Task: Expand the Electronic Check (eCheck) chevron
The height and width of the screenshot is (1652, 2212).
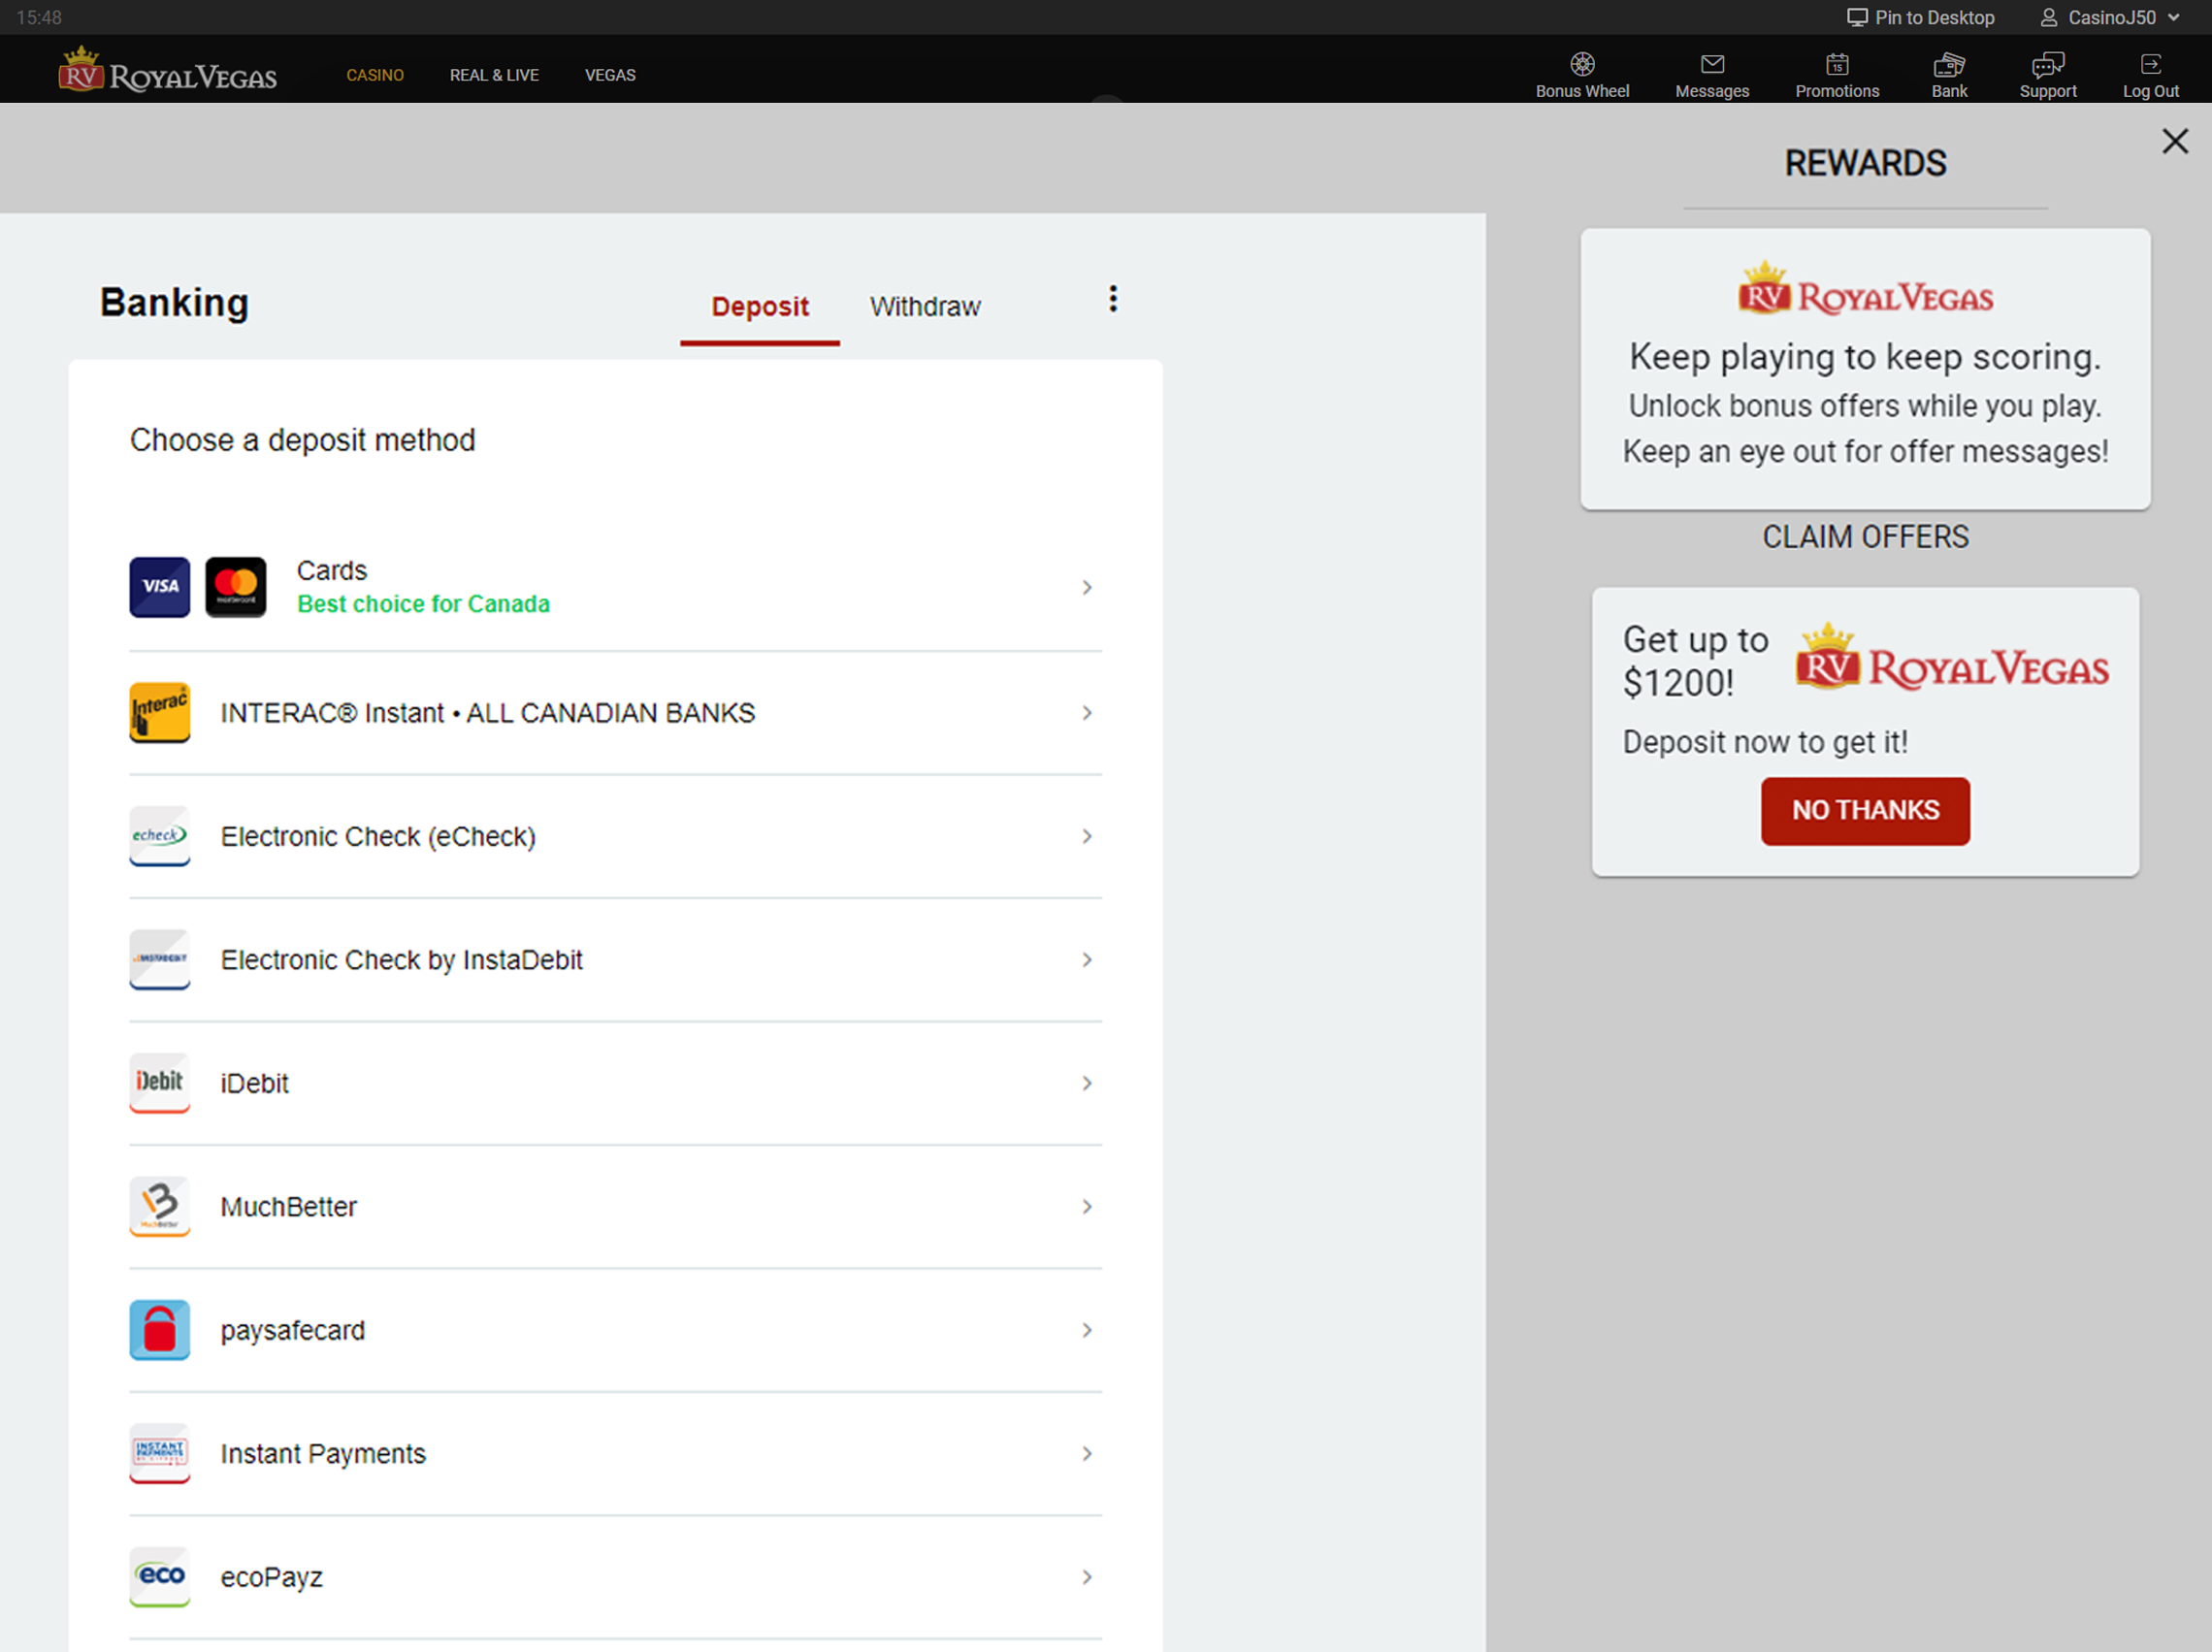Action: tap(1087, 836)
